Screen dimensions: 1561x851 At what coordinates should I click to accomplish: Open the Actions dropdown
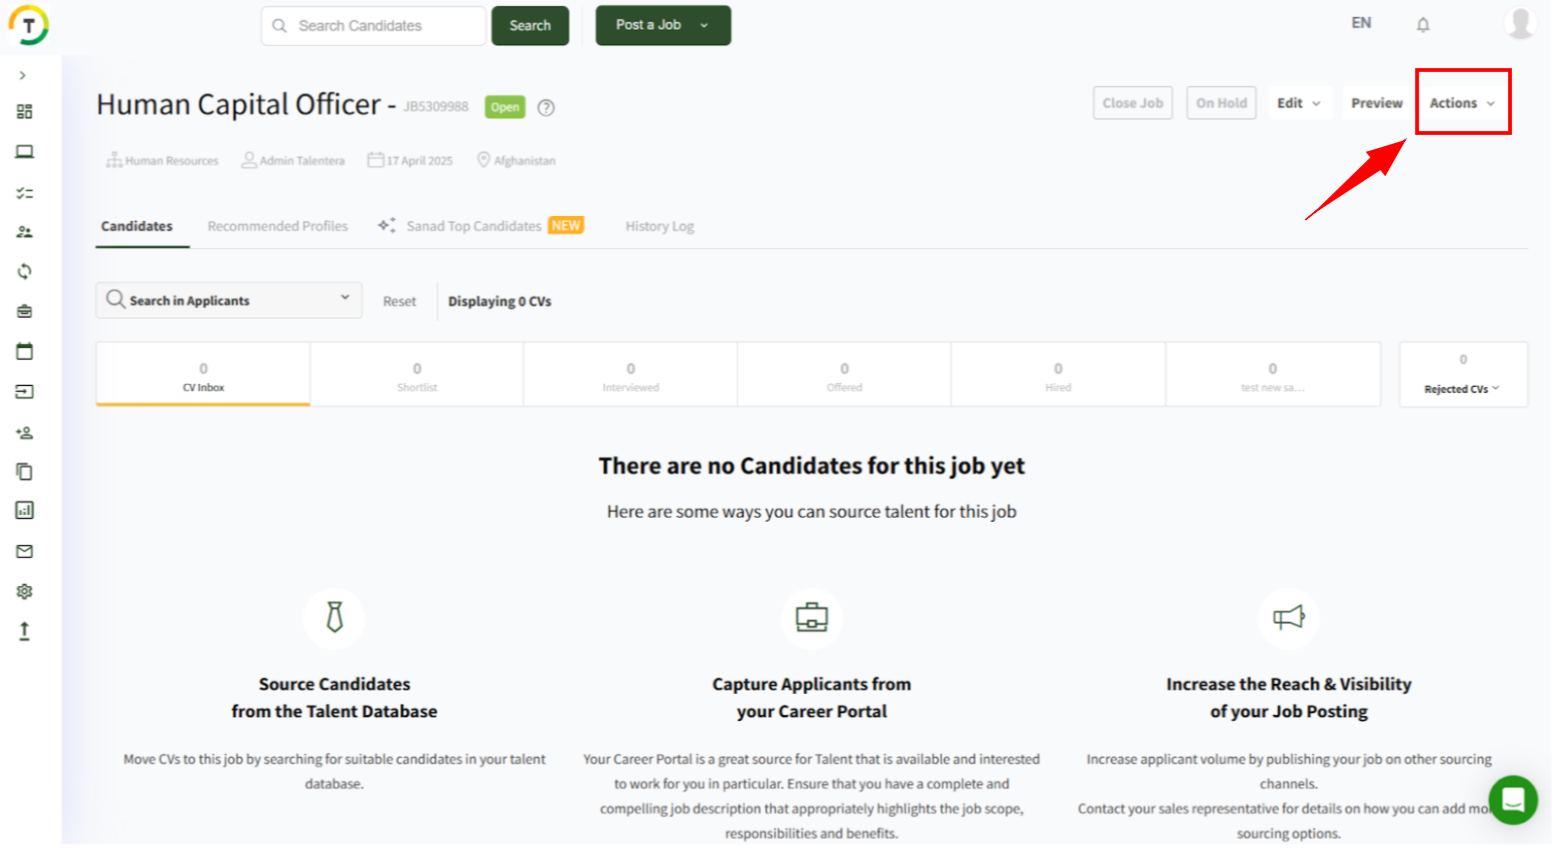pyautogui.click(x=1461, y=103)
